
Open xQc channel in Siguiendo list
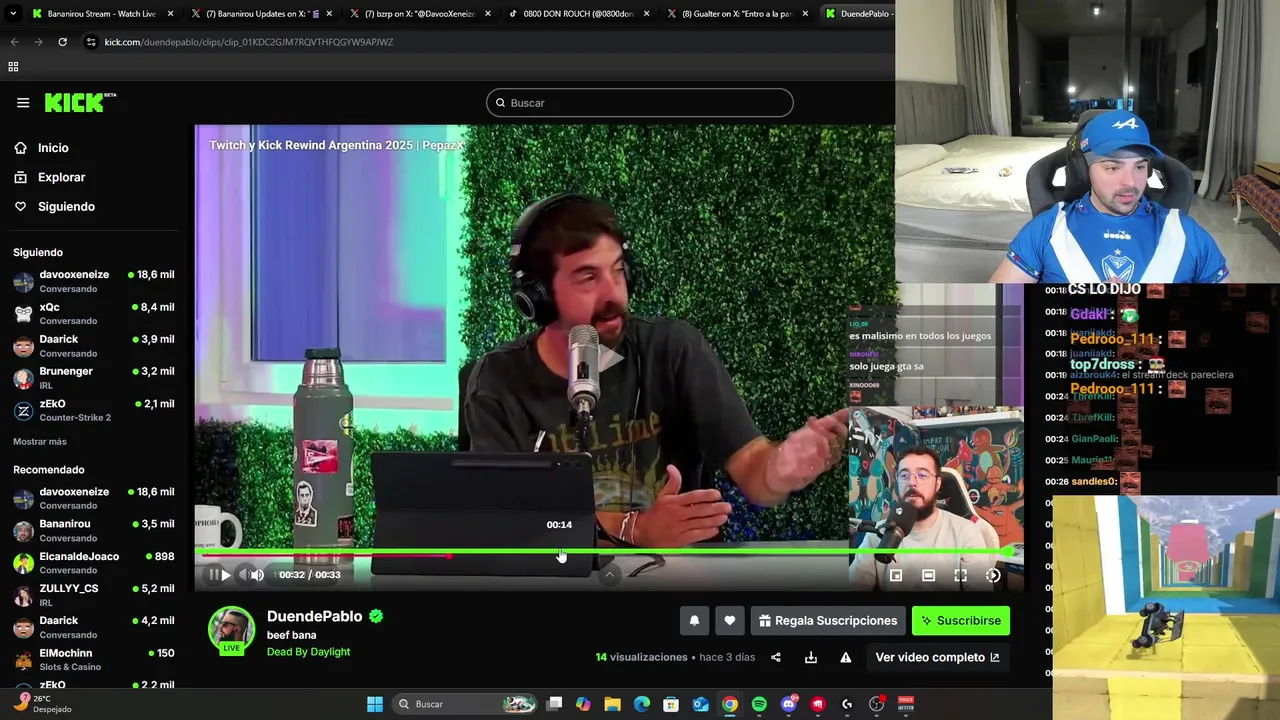coord(94,313)
